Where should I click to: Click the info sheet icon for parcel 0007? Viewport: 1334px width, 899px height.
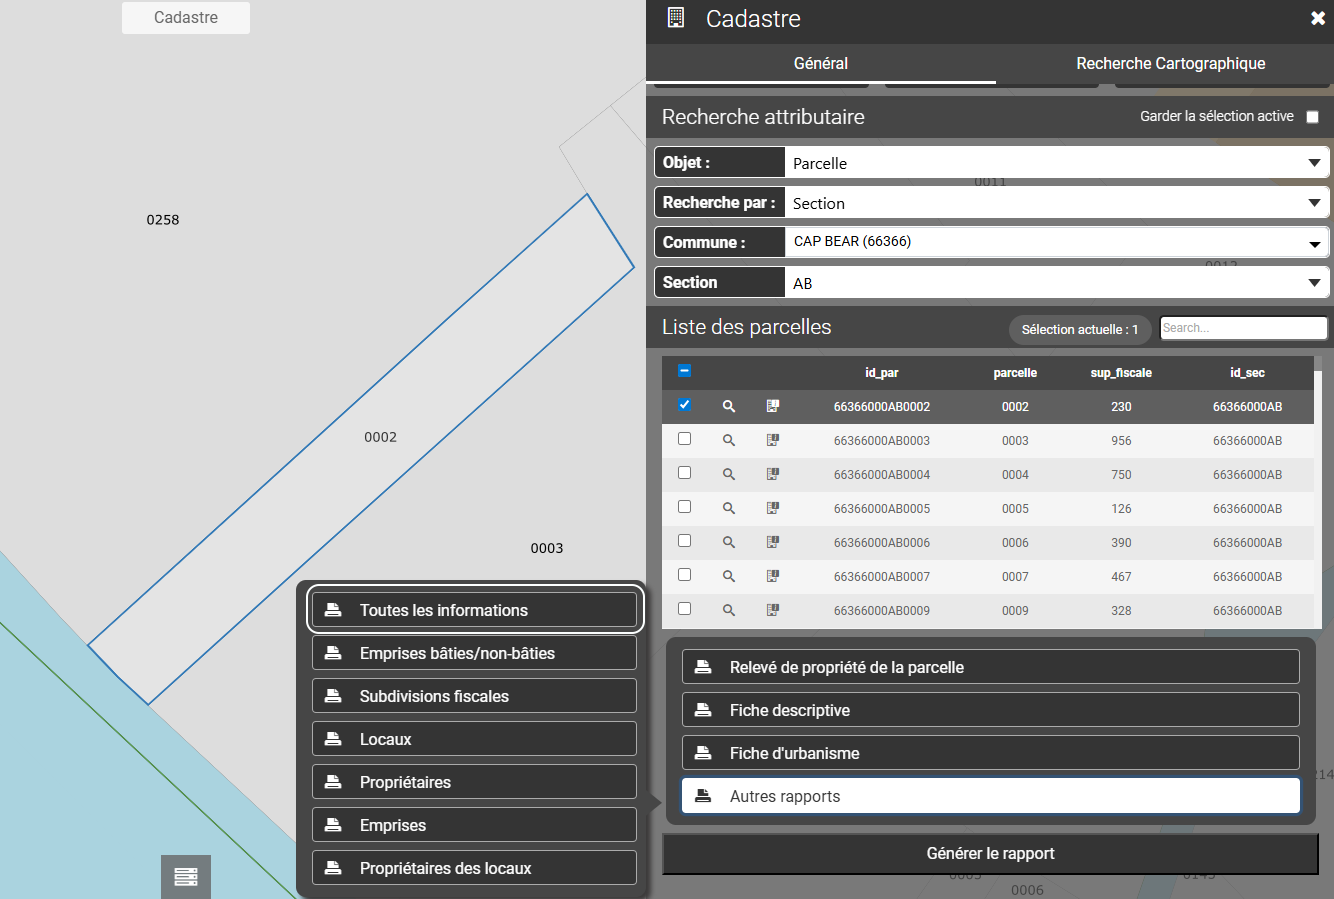(x=773, y=576)
